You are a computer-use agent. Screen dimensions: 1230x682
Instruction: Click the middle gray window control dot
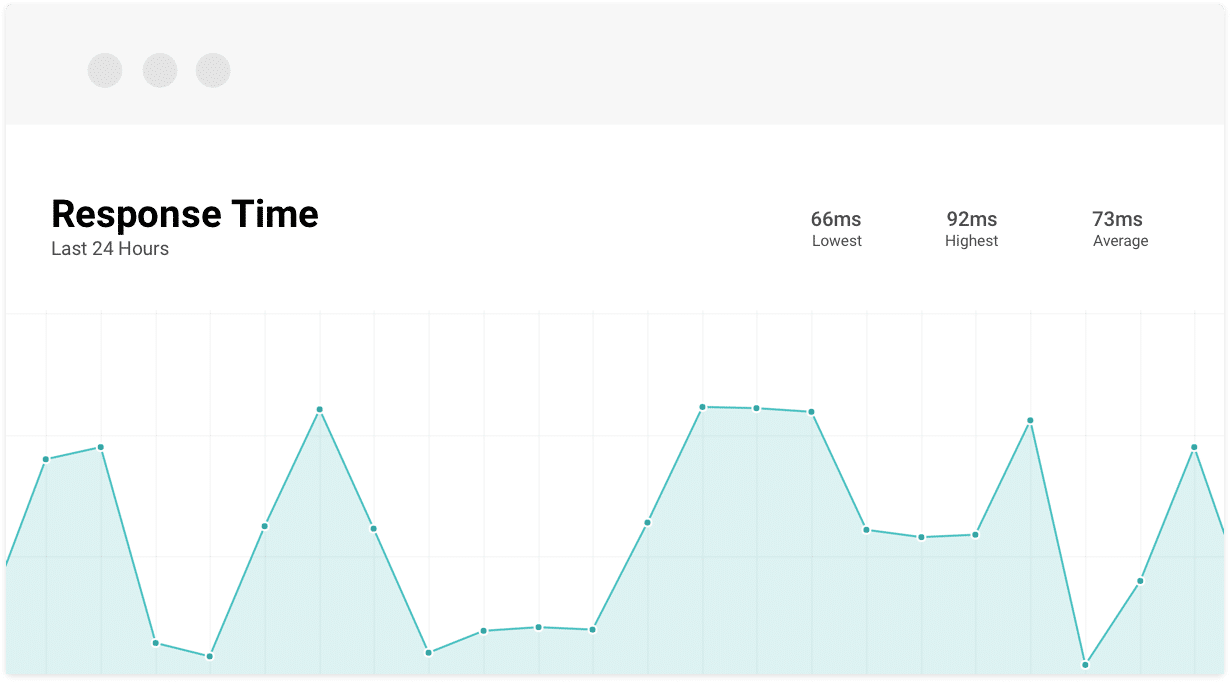[x=160, y=71]
